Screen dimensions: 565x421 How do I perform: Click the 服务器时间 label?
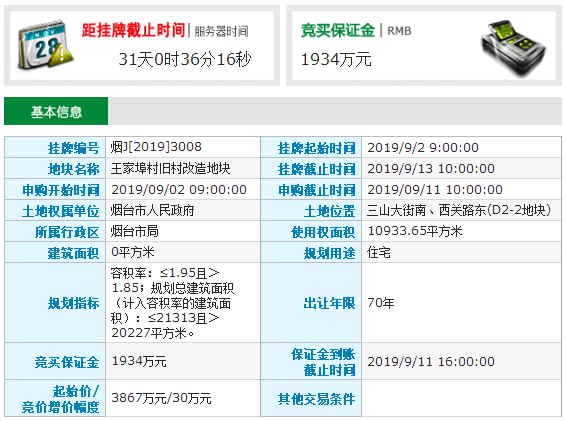pos(221,31)
